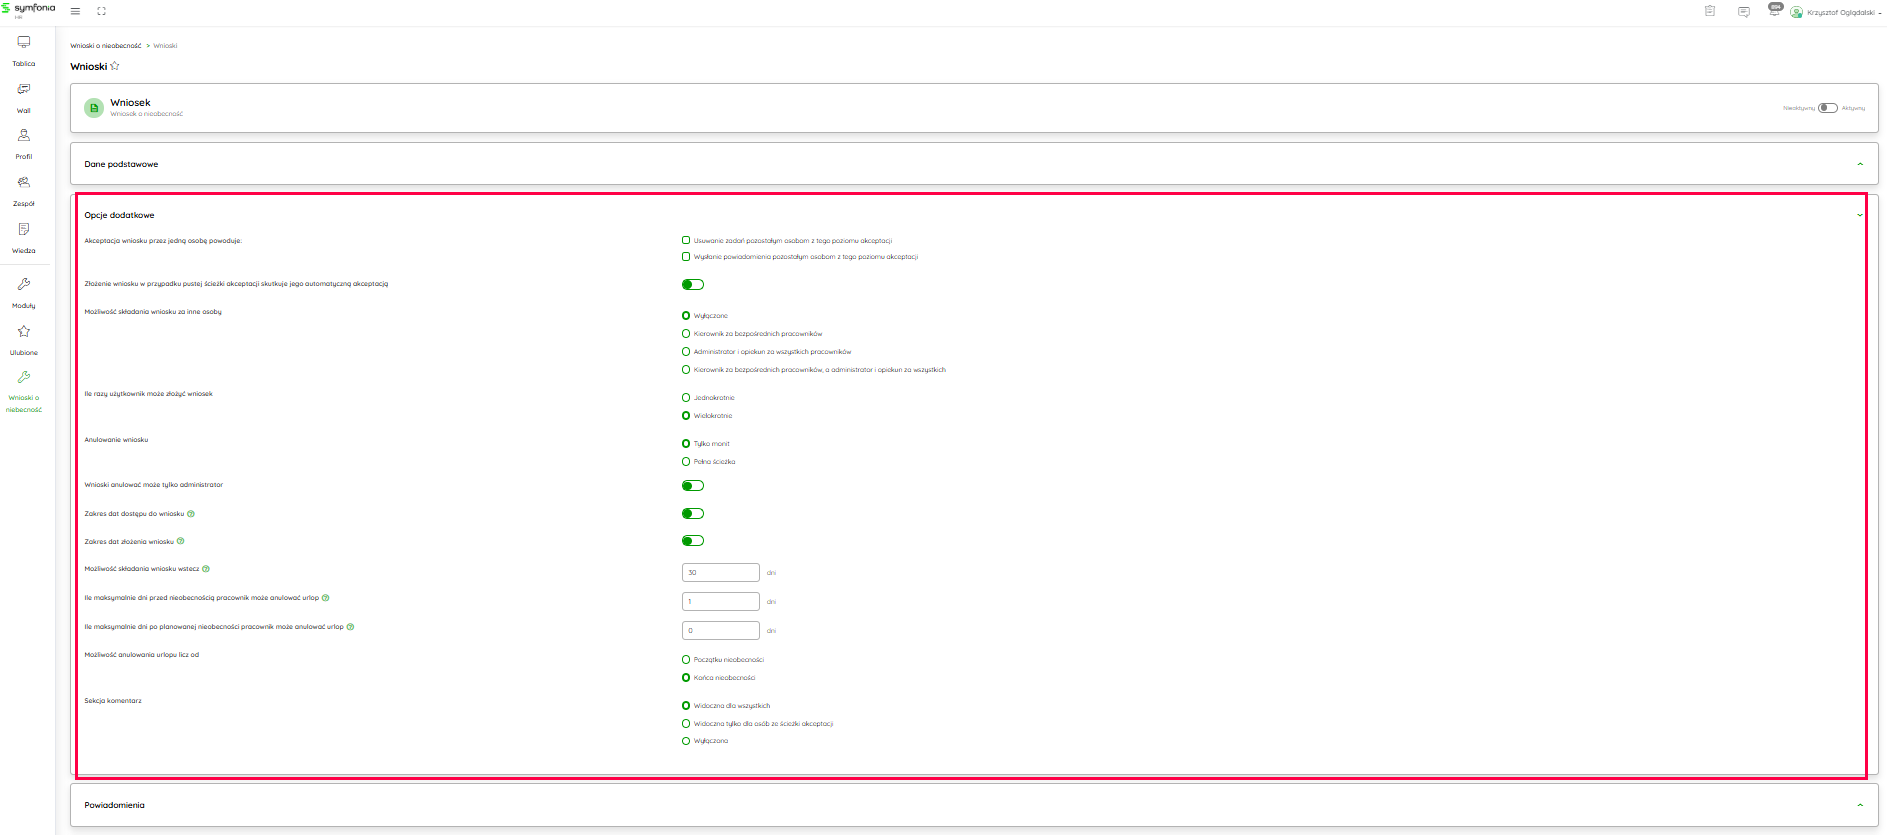Click the hamburger menu icon

tap(75, 11)
